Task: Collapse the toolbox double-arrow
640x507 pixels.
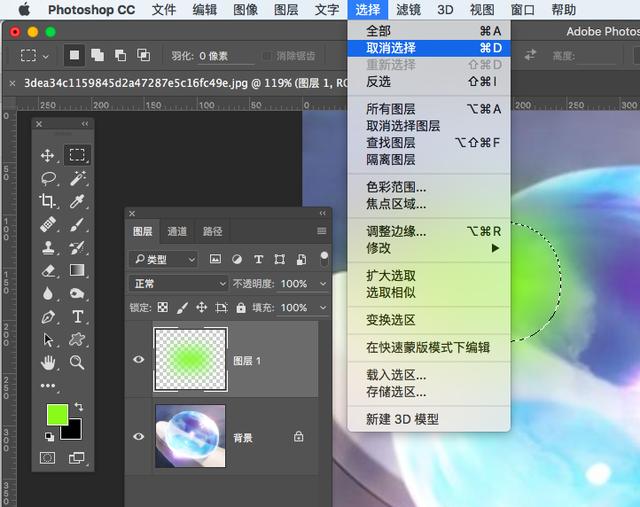Action: pyautogui.click(x=84, y=124)
